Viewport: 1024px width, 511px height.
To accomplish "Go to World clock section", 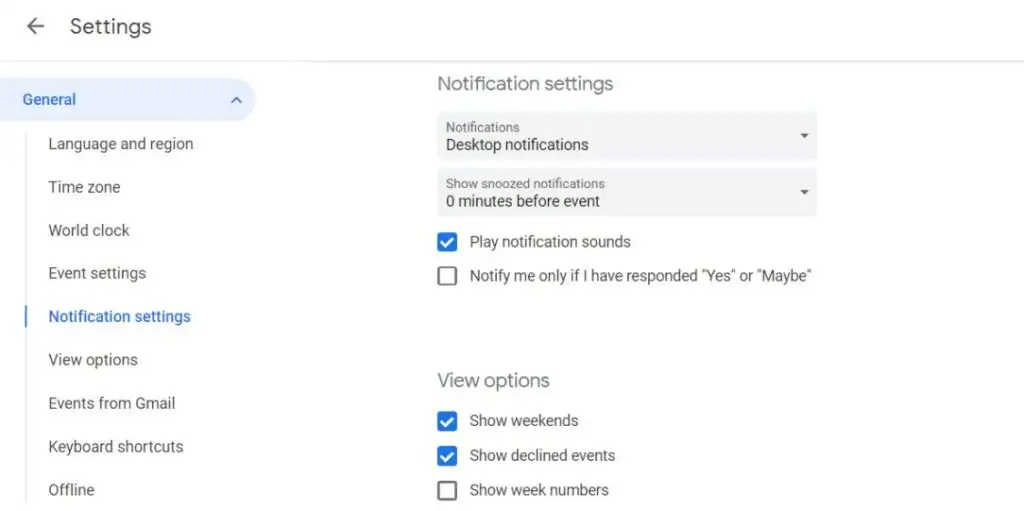I will [89, 230].
